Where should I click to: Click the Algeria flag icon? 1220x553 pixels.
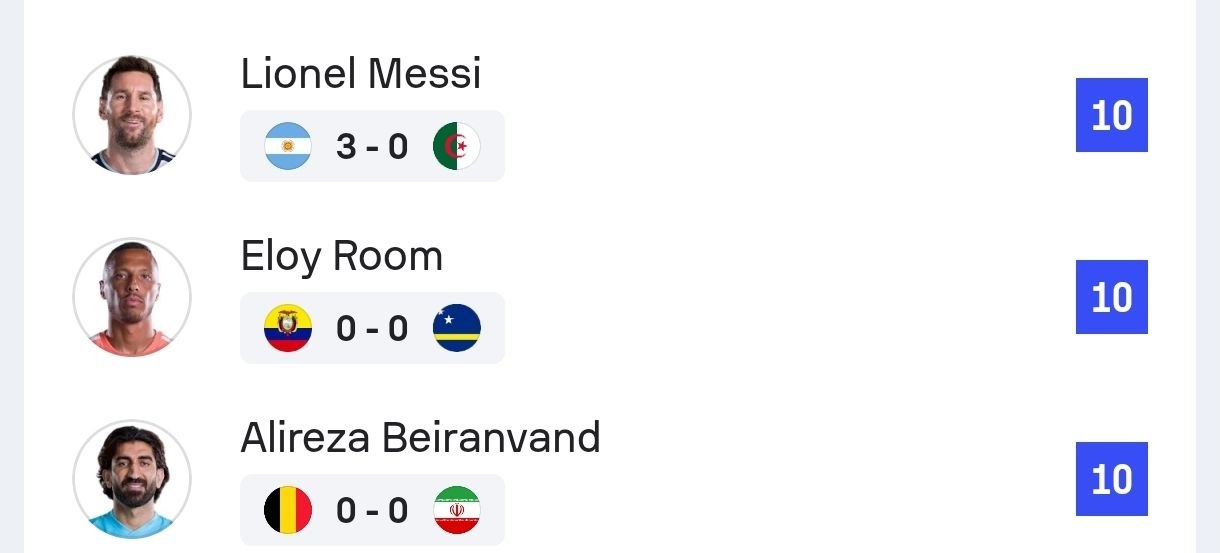(457, 146)
